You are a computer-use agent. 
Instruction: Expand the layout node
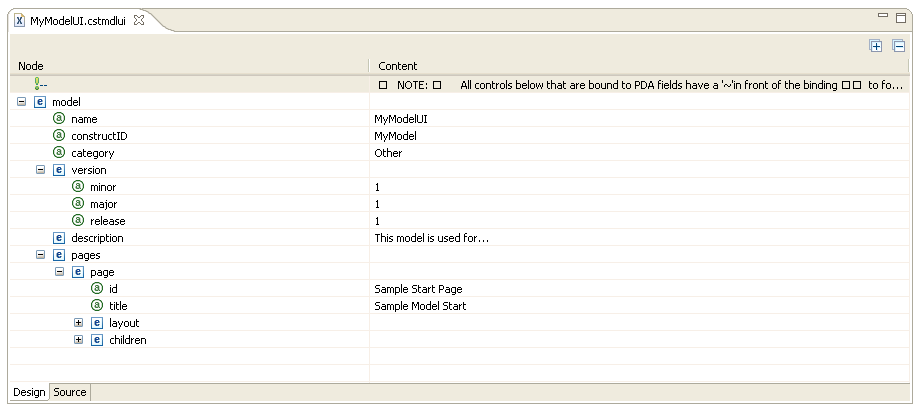point(79,323)
